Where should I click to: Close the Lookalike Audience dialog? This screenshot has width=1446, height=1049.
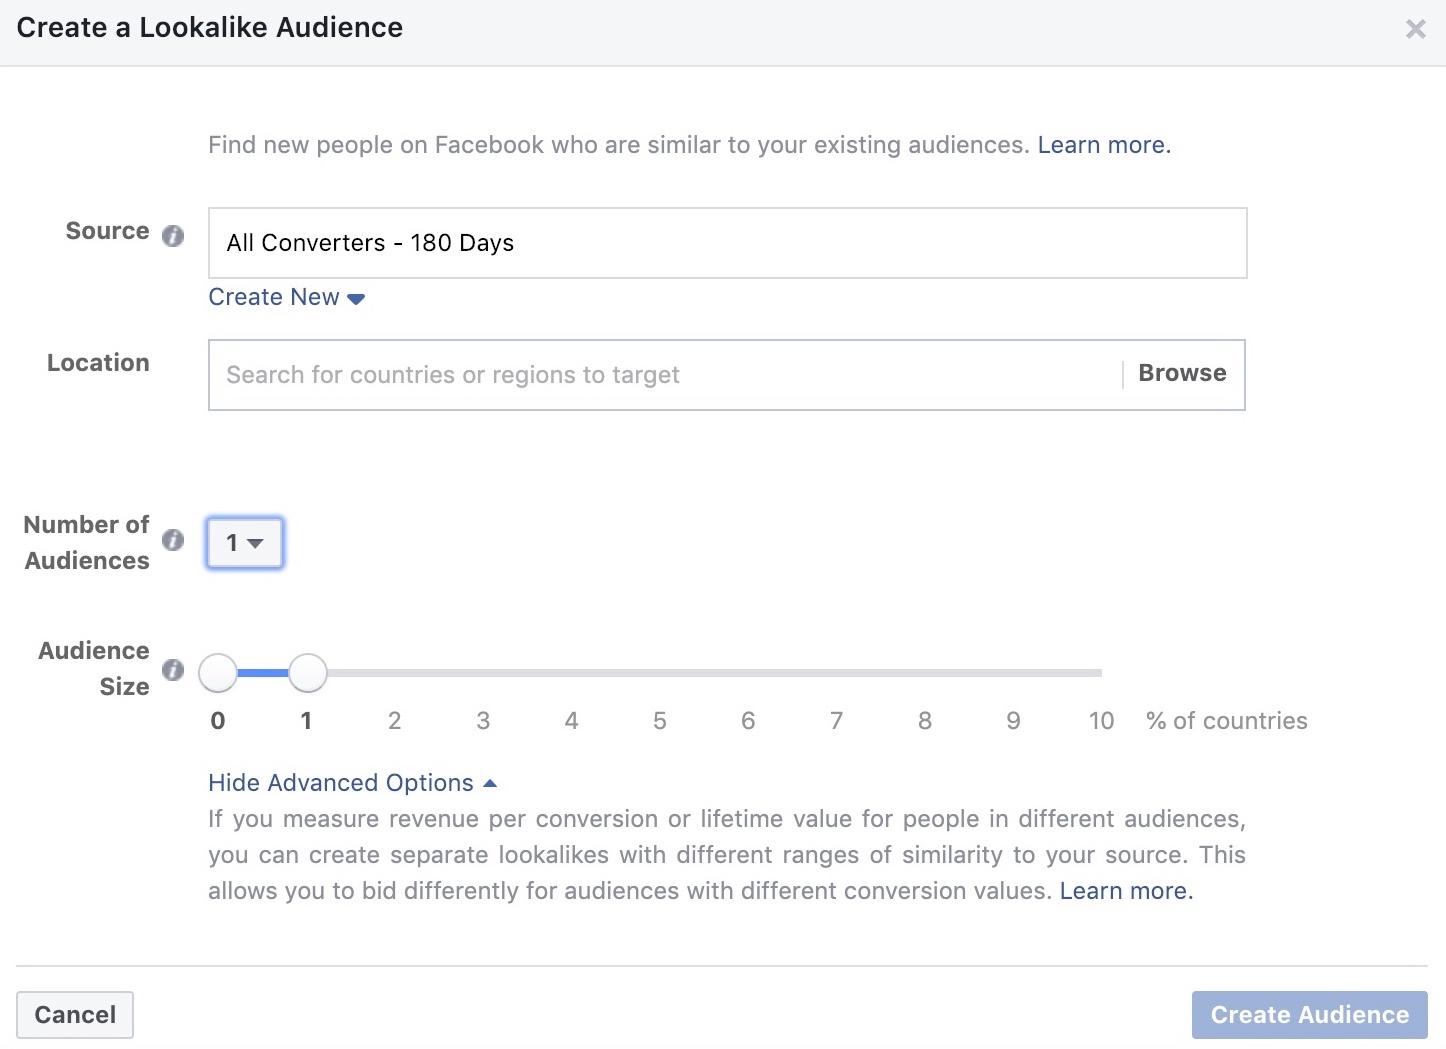click(1415, 29)
